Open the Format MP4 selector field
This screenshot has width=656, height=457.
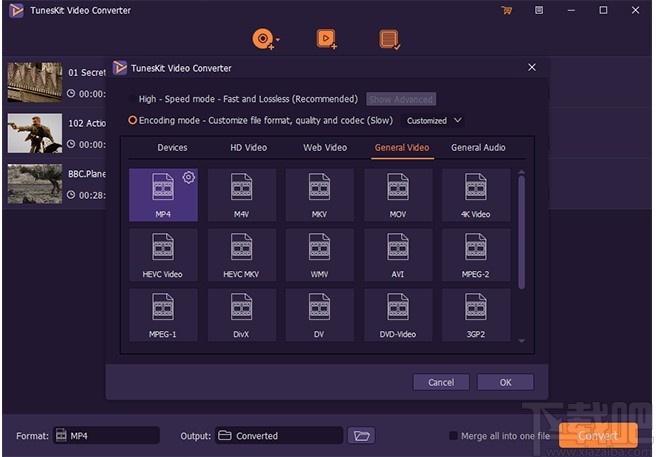point(106,435)
